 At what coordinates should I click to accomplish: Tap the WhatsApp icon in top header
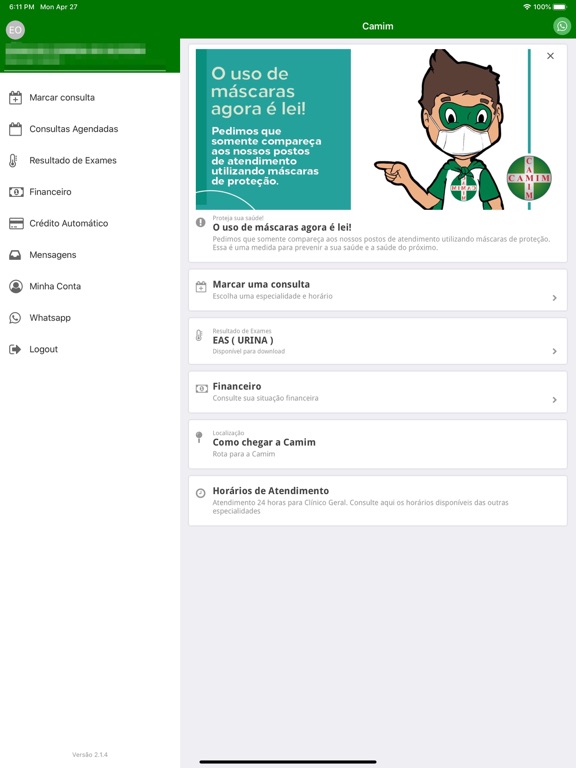coord(562,26)
